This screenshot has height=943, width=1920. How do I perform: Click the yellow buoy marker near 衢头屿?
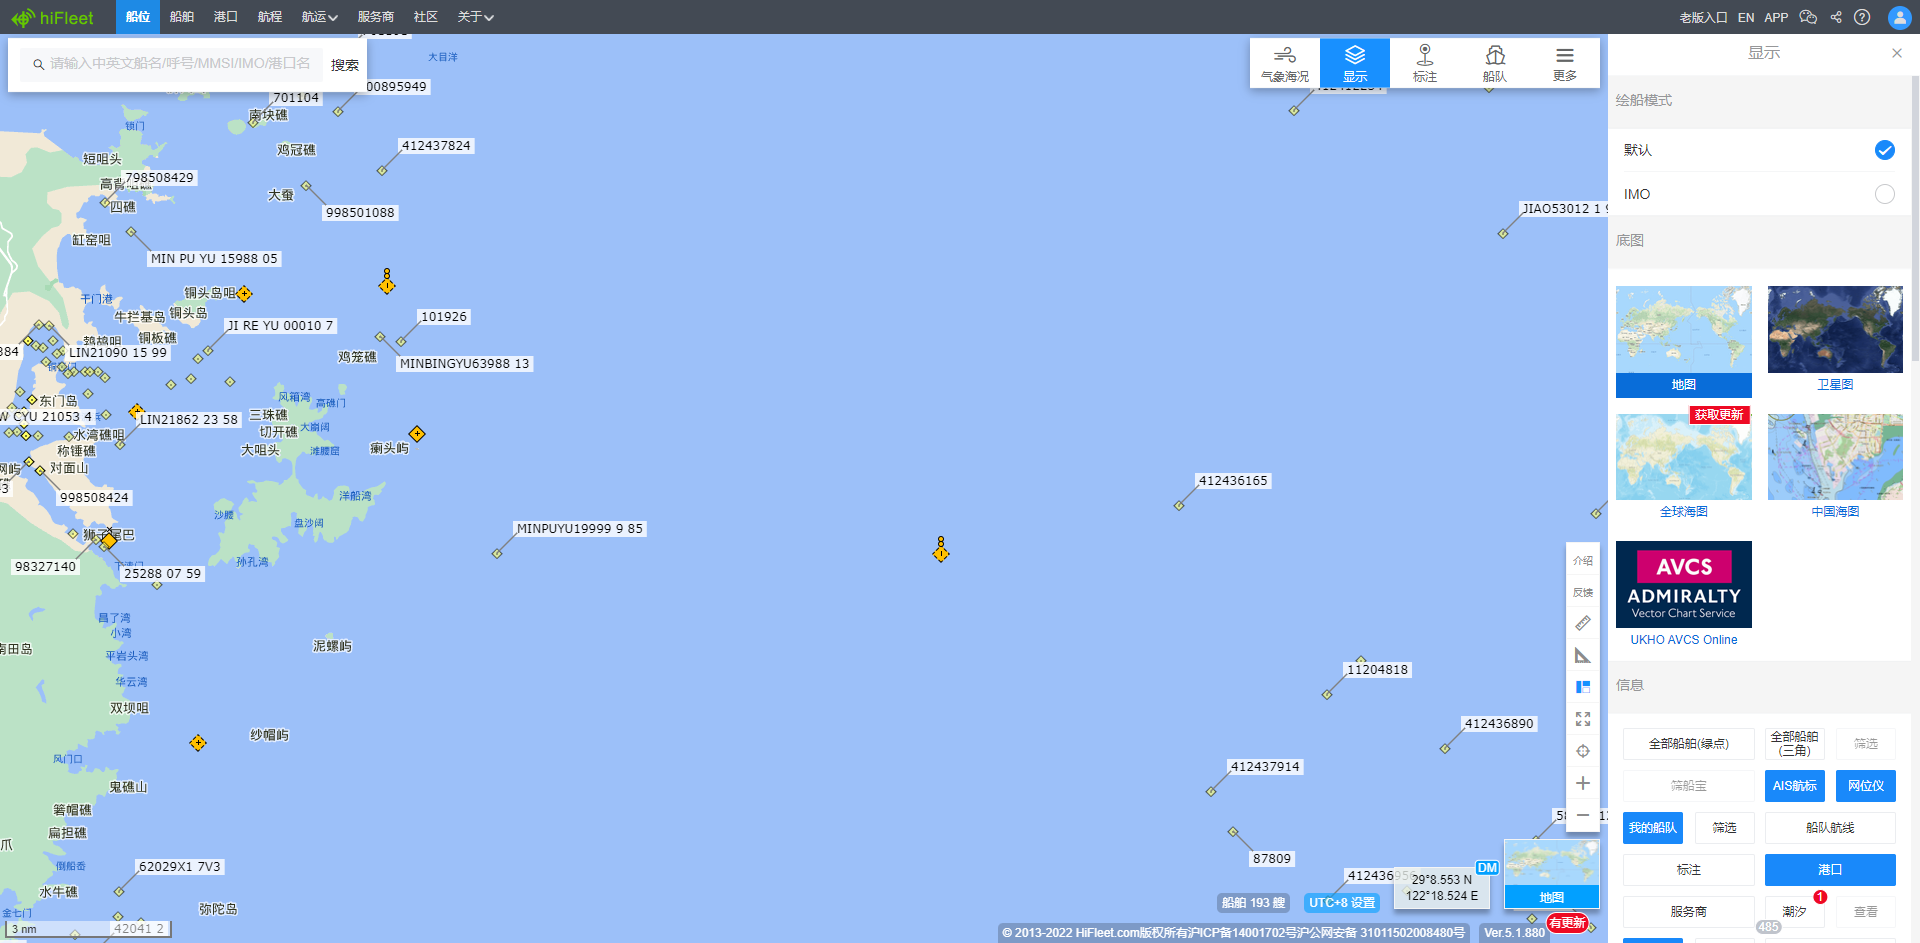coord(417,433)
